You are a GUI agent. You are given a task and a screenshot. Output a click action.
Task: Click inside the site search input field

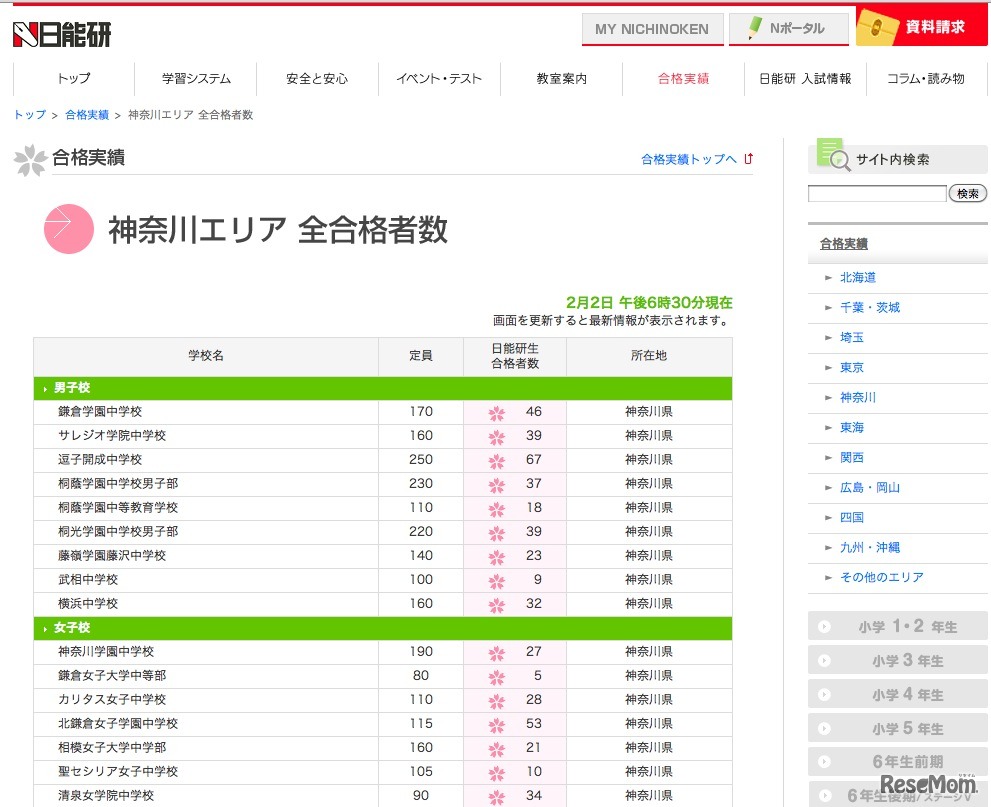click(876, 193)
